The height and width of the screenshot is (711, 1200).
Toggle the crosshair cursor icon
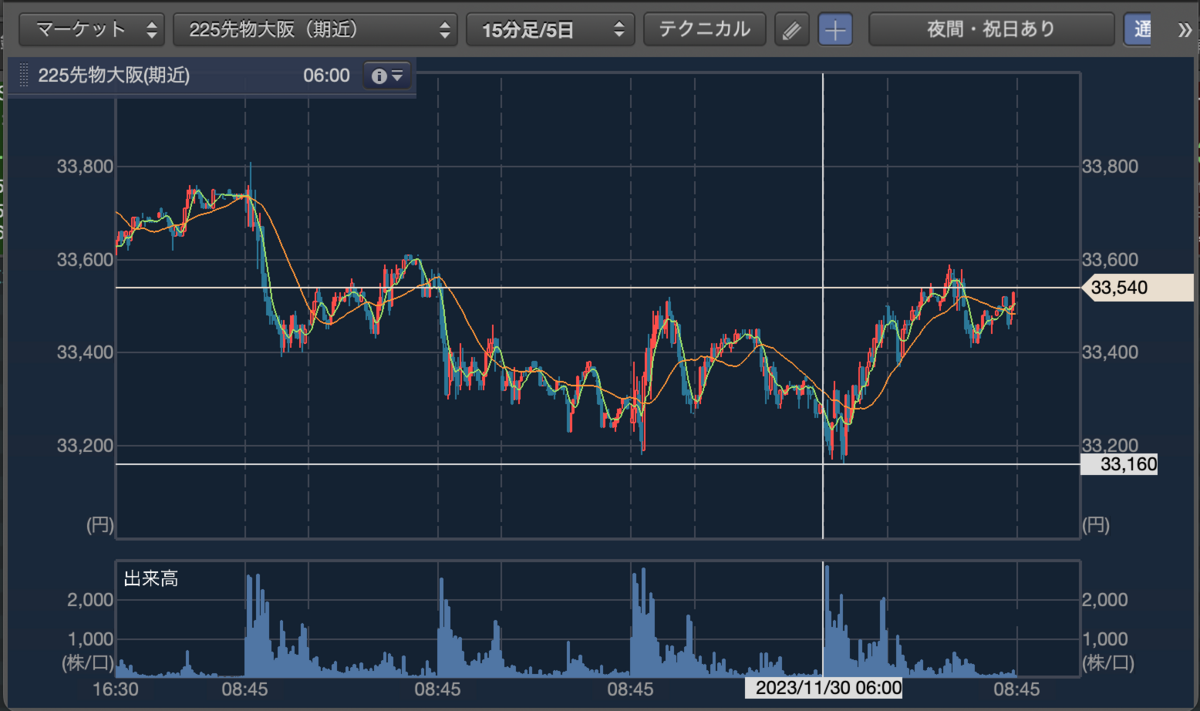pos(835,30)
